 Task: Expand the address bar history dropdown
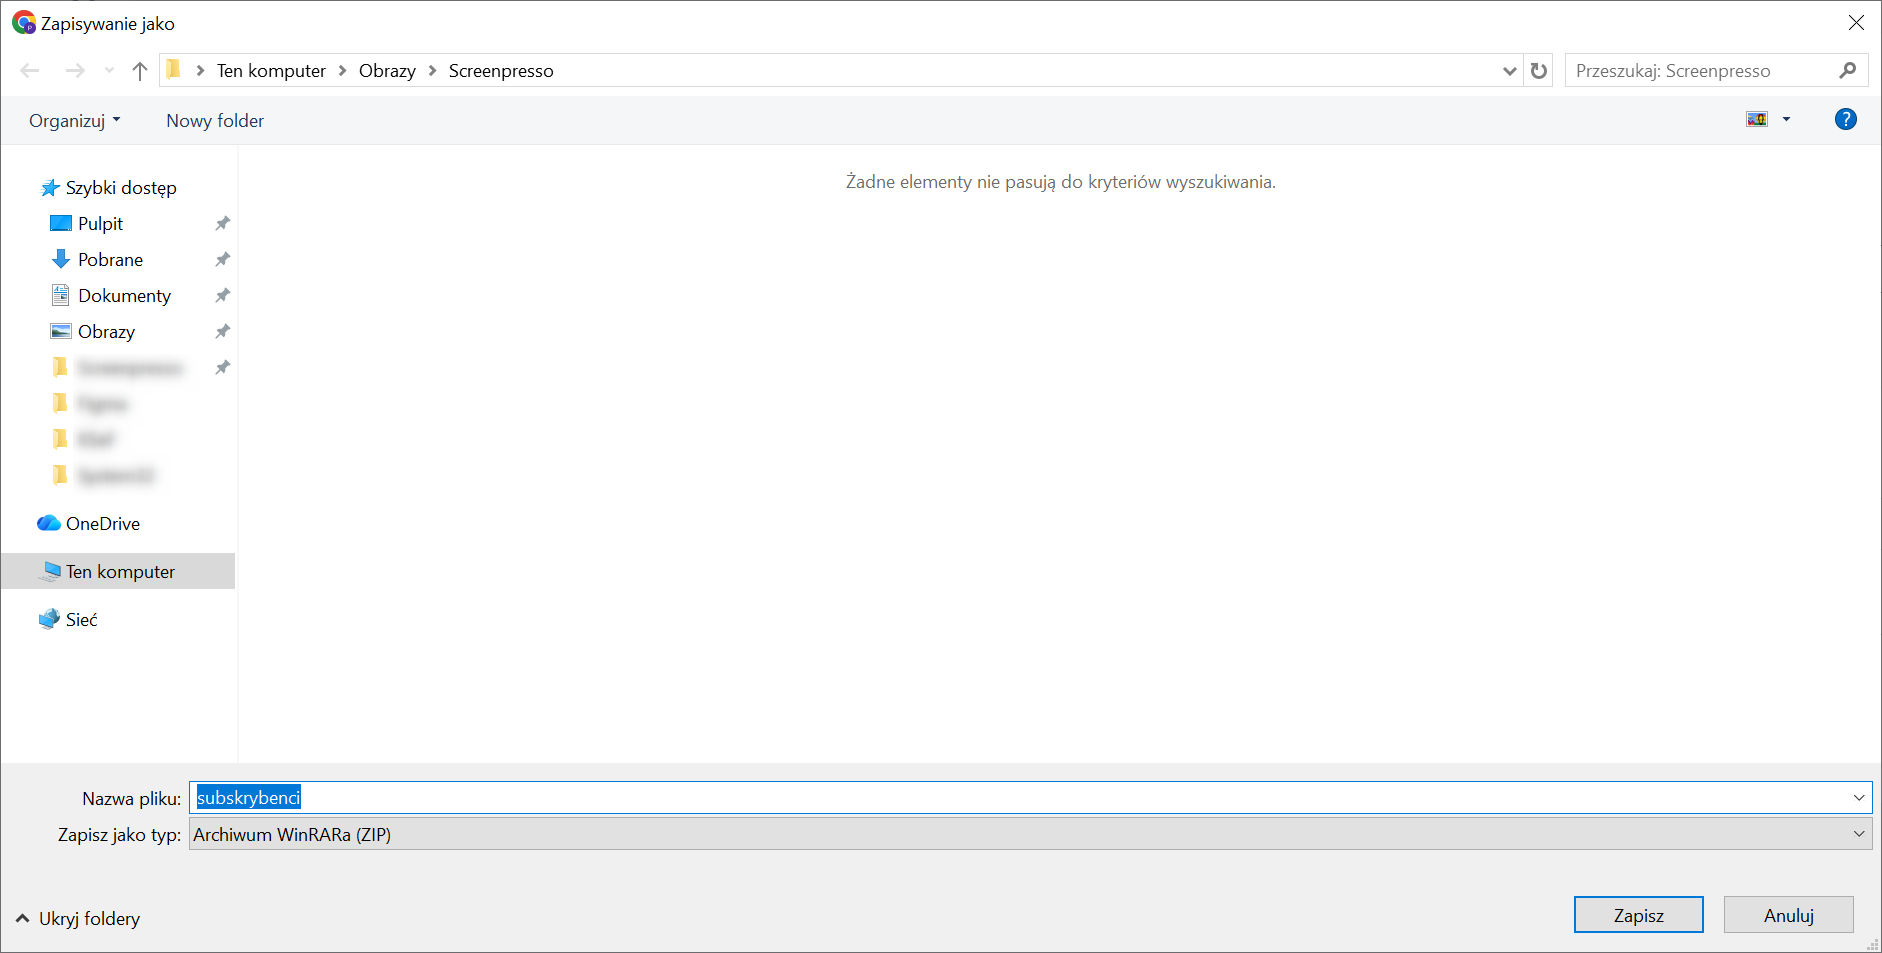coord(1509,71)
